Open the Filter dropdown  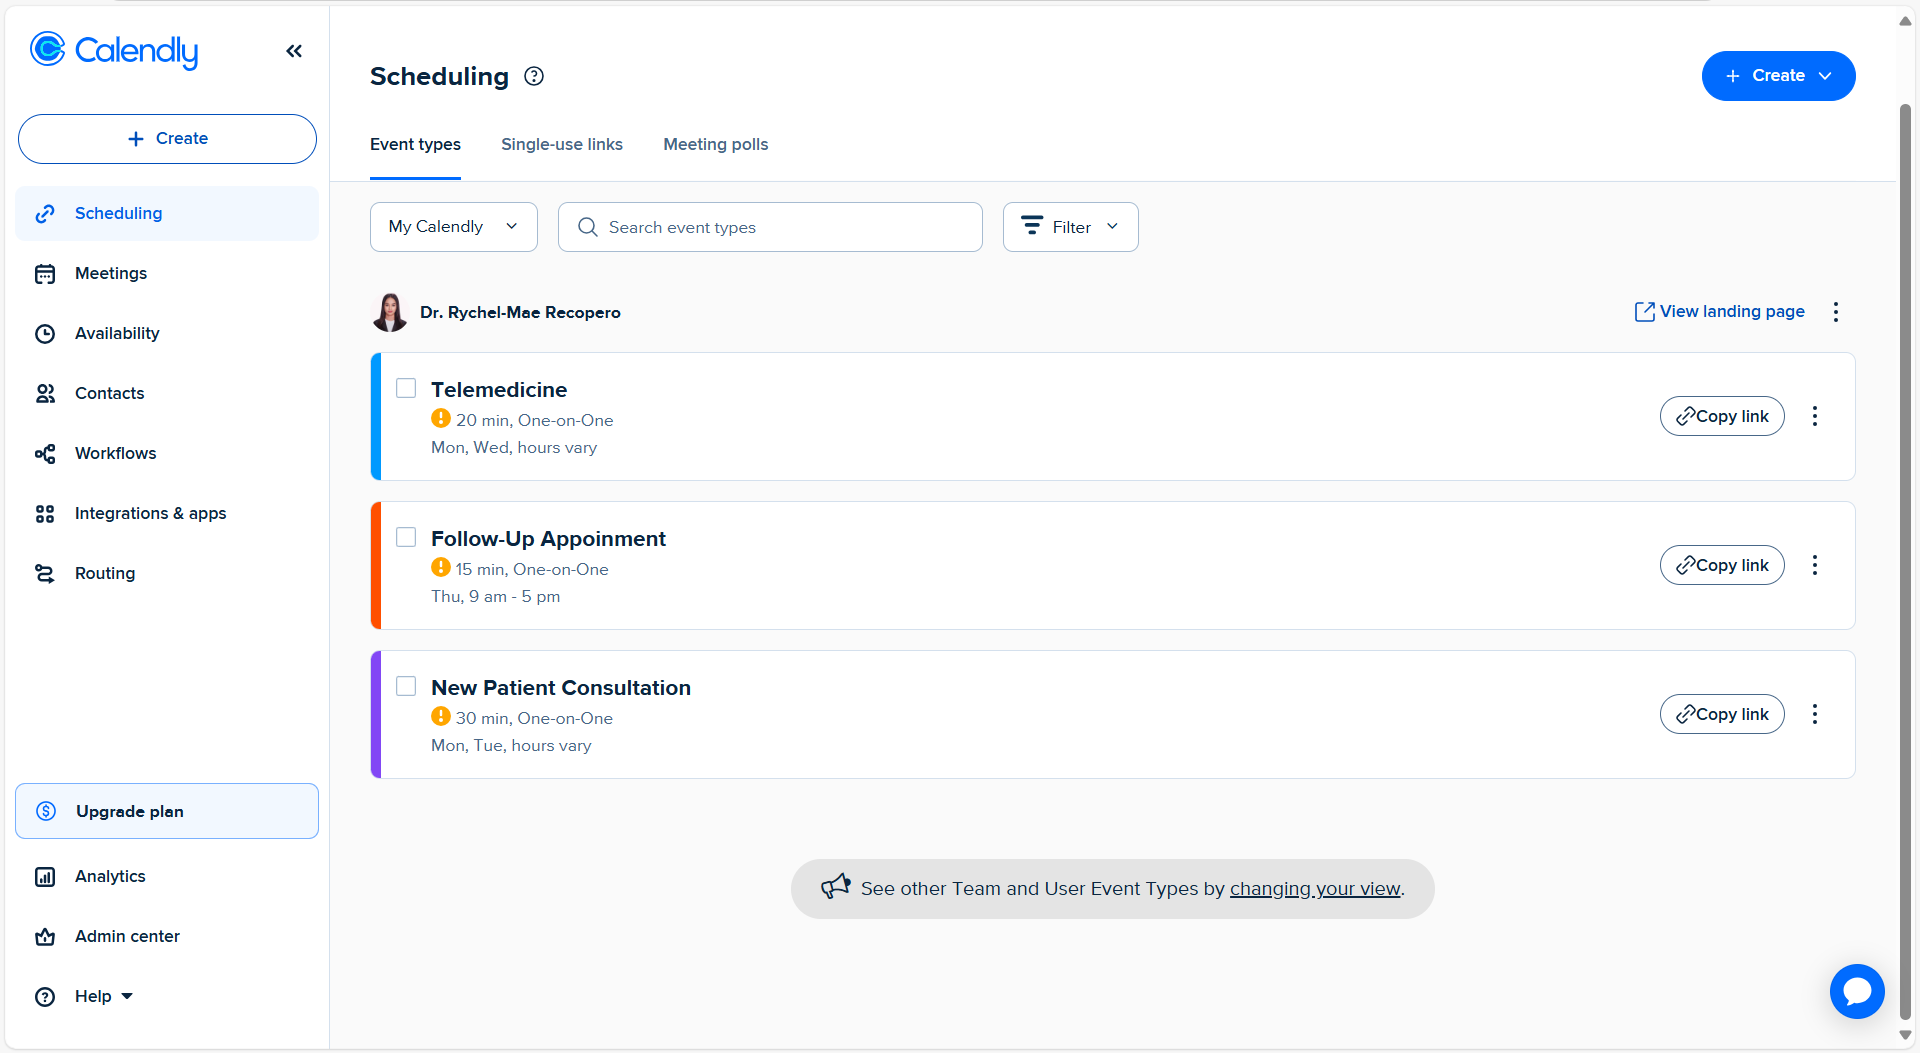(1070, 227)
